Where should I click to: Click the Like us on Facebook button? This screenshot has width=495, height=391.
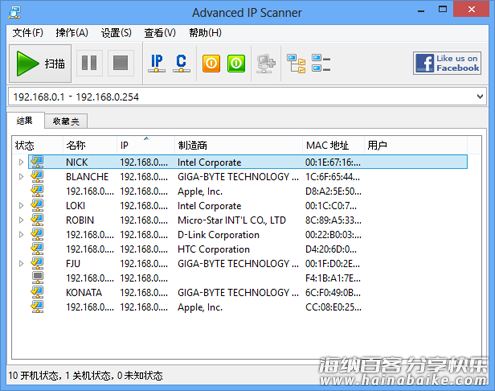pos(447,63)
